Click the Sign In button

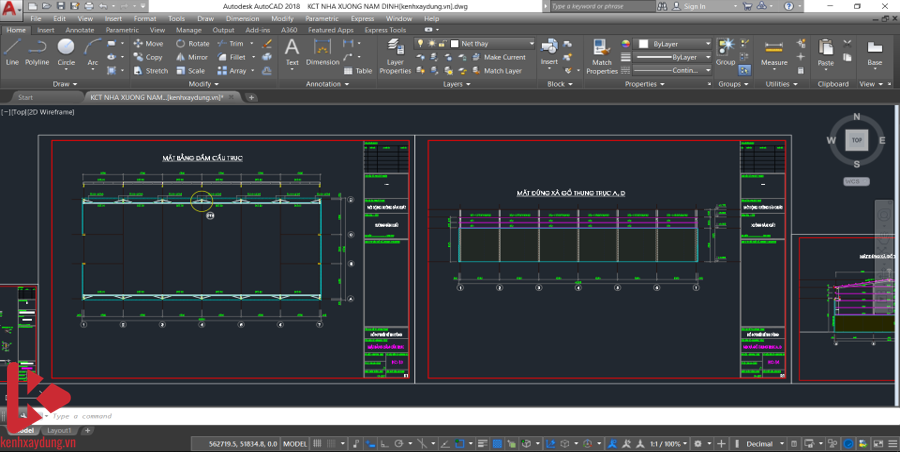[692, 6]
